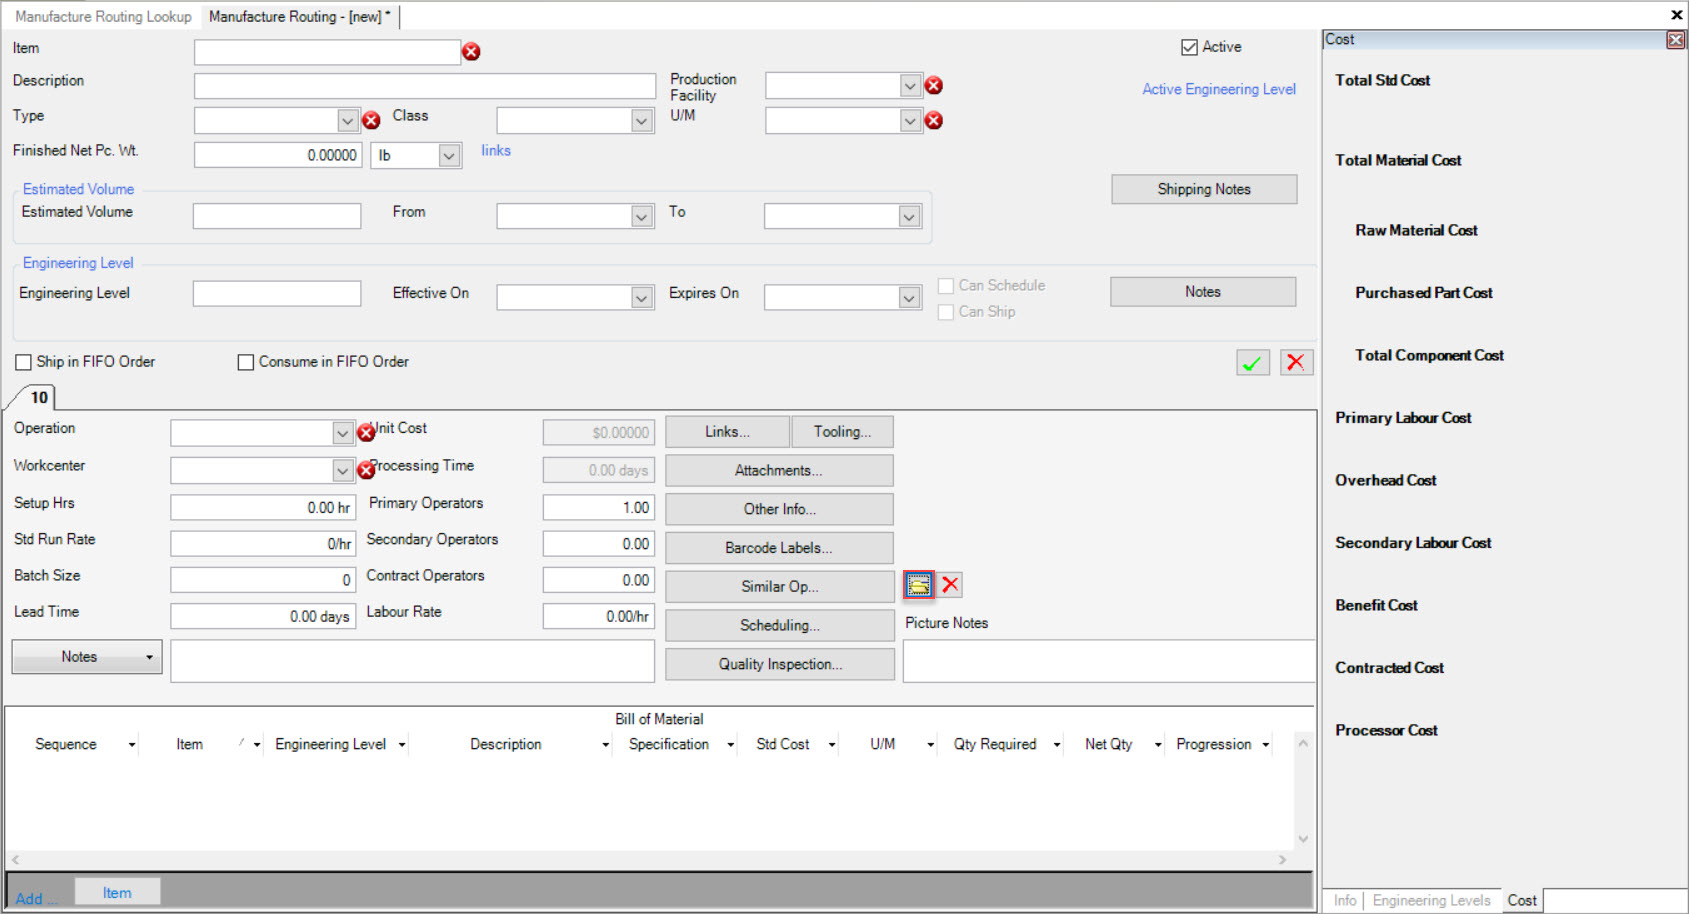The width and height of the screenshot is (1689, 914).
Task: Open the lb weight unit dropdown
Action: (x=449, y=156)
